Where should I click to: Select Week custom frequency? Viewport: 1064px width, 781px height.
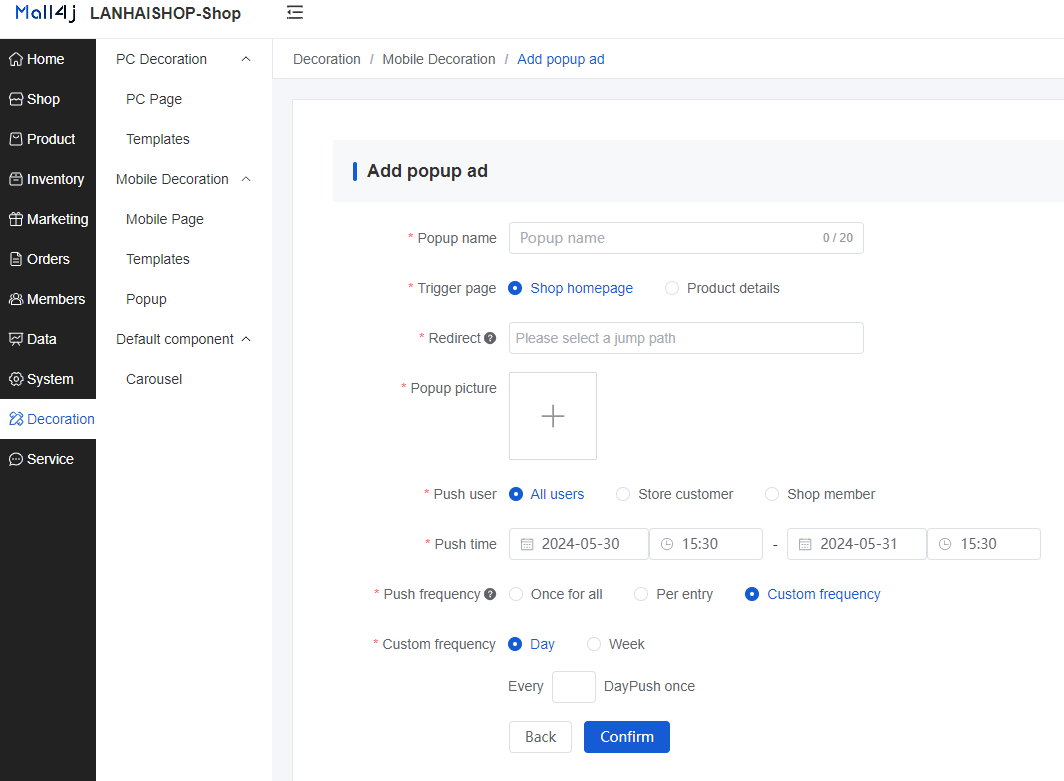615,644
